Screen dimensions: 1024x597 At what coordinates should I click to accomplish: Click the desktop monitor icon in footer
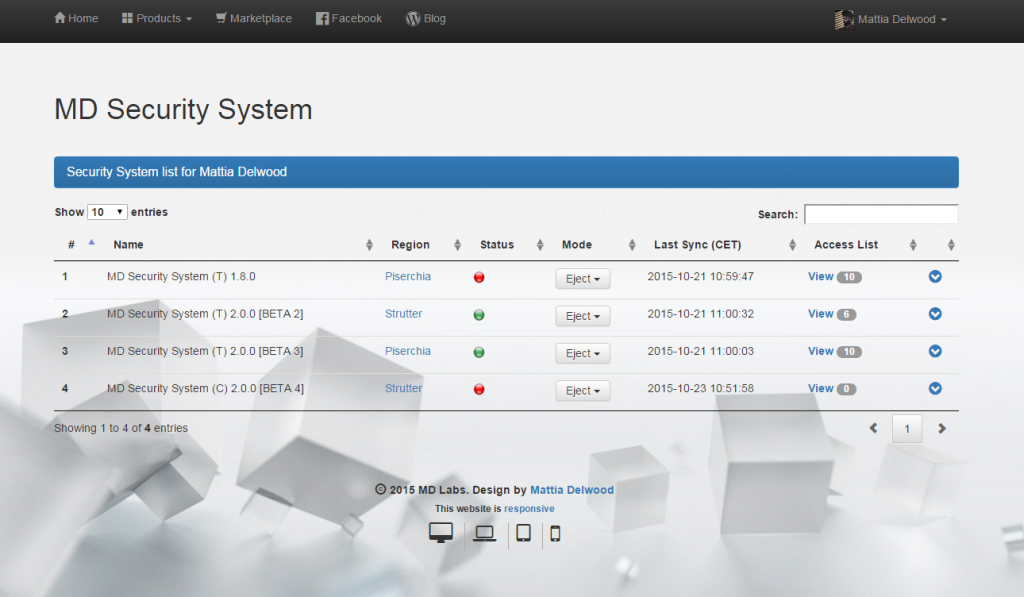441,533
